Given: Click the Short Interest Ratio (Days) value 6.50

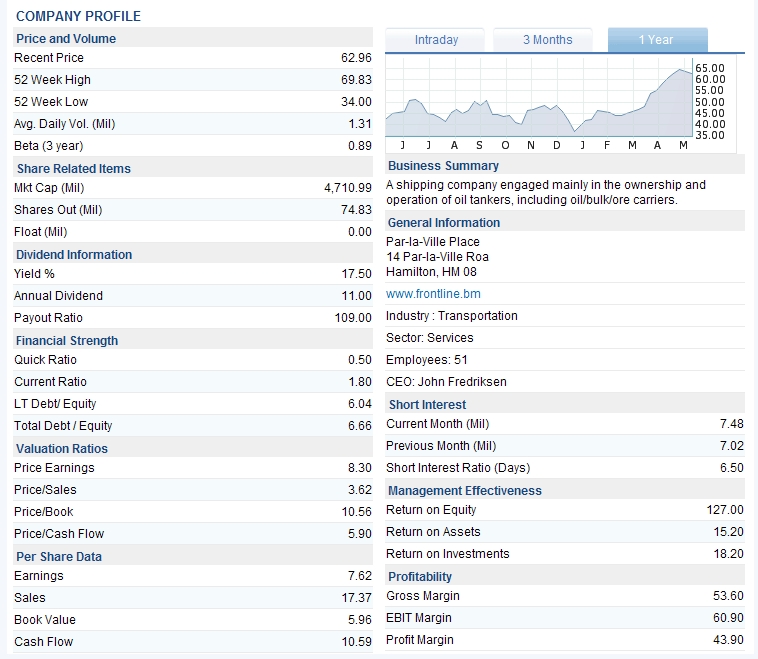Looking at the screenshot, I should [731, 468].
